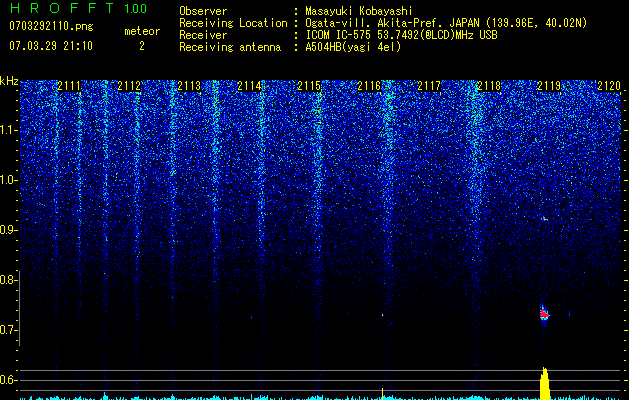The width and height of the screenshot is (629, 400).
Task: Click the 2115 time marker
Action: (x=309, y=86)
